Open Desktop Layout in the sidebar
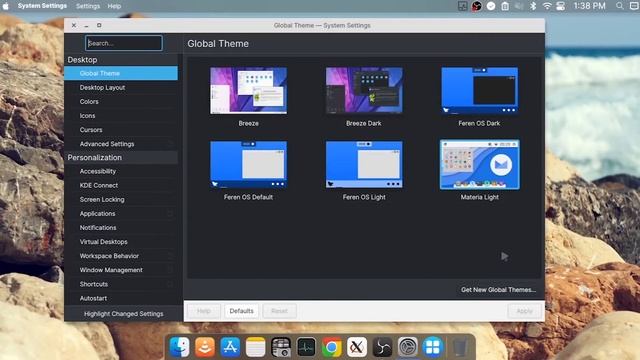The width and height of the screenshot is (640, 360). tap(121, 87)
